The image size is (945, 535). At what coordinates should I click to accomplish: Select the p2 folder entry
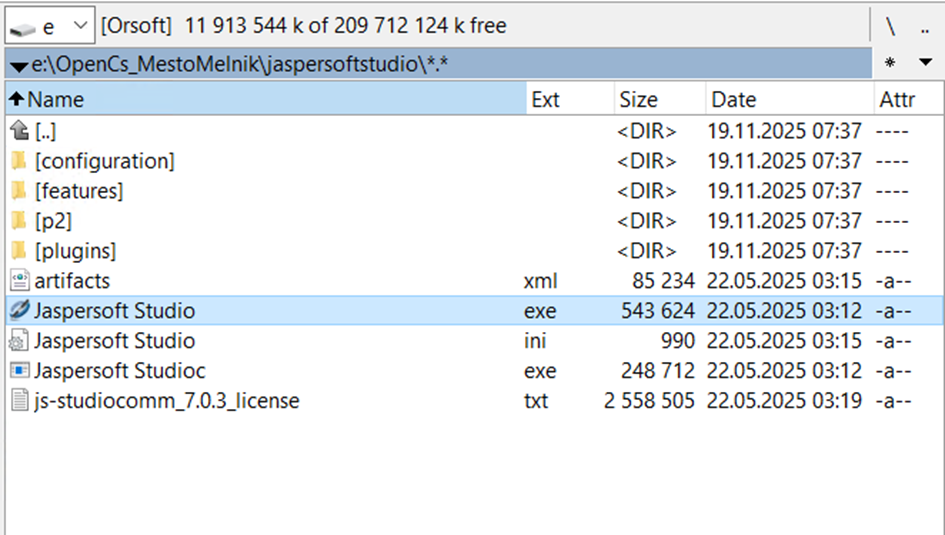pos(53,221)
